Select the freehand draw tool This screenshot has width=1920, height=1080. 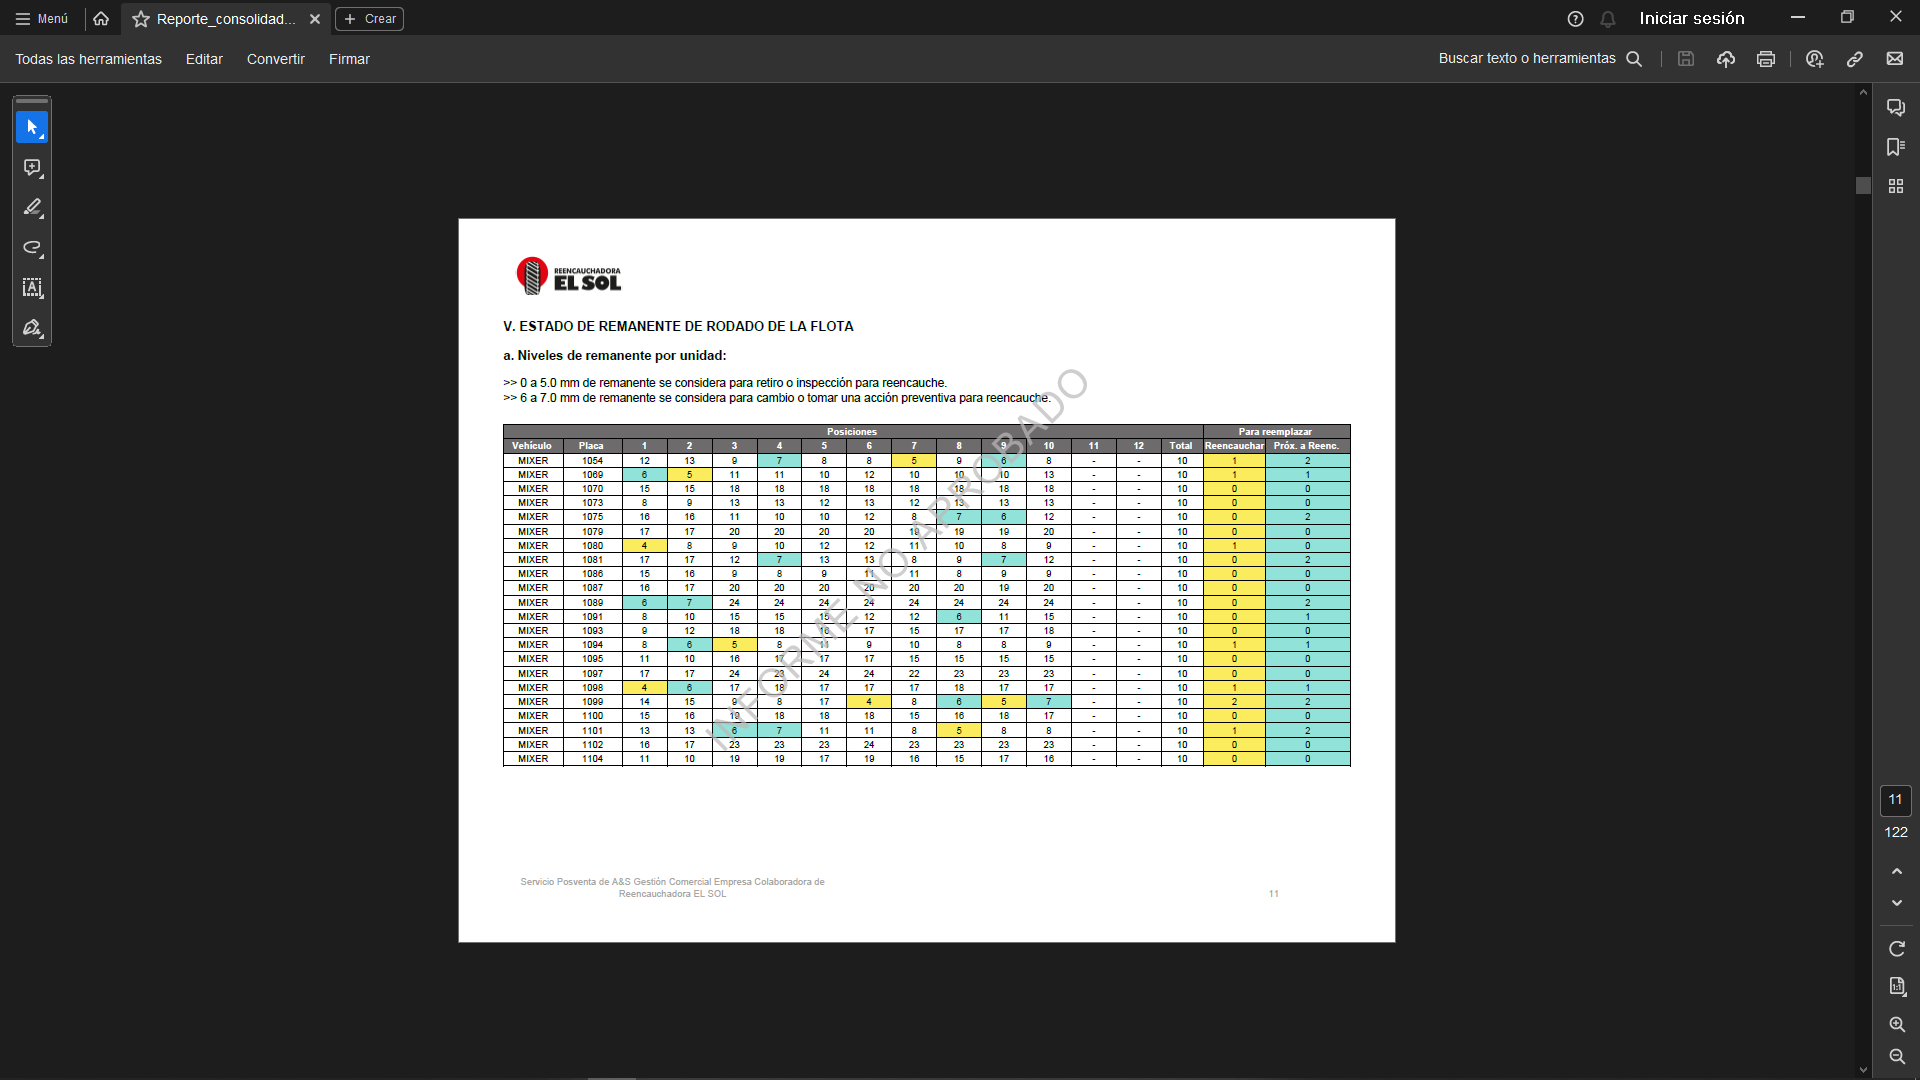[x=32, y=248]
